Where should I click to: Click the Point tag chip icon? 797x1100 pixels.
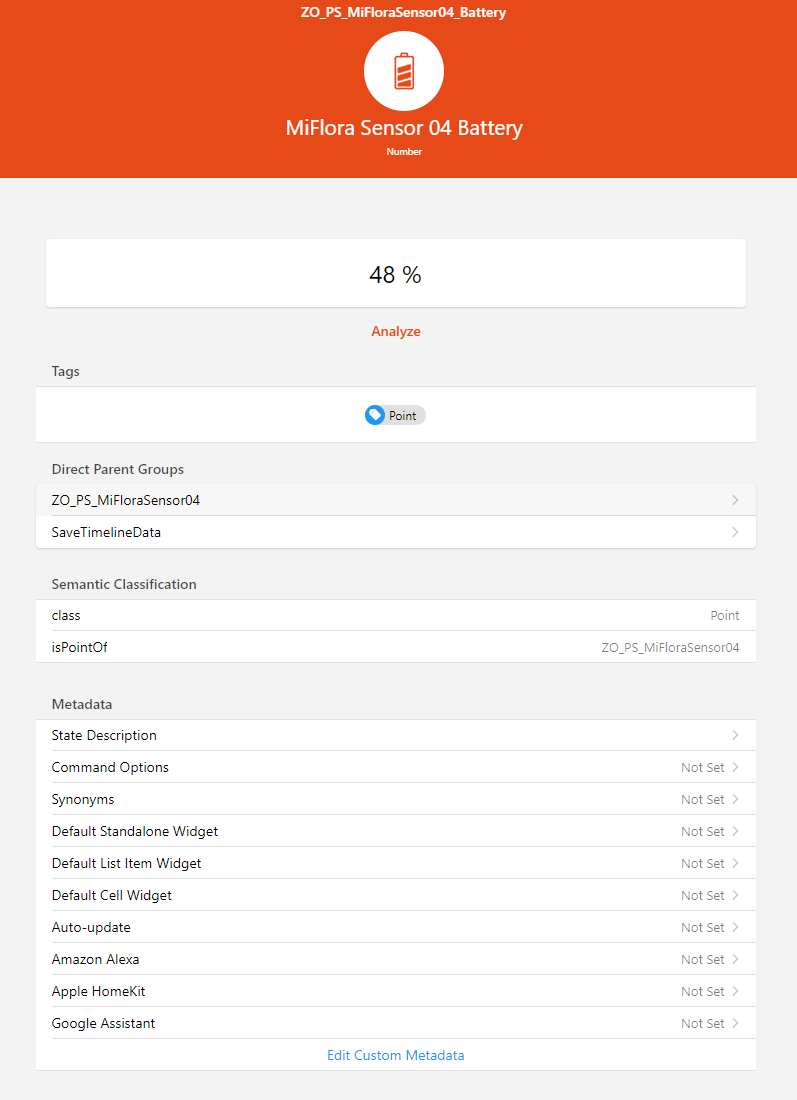(x=374, y=414)
